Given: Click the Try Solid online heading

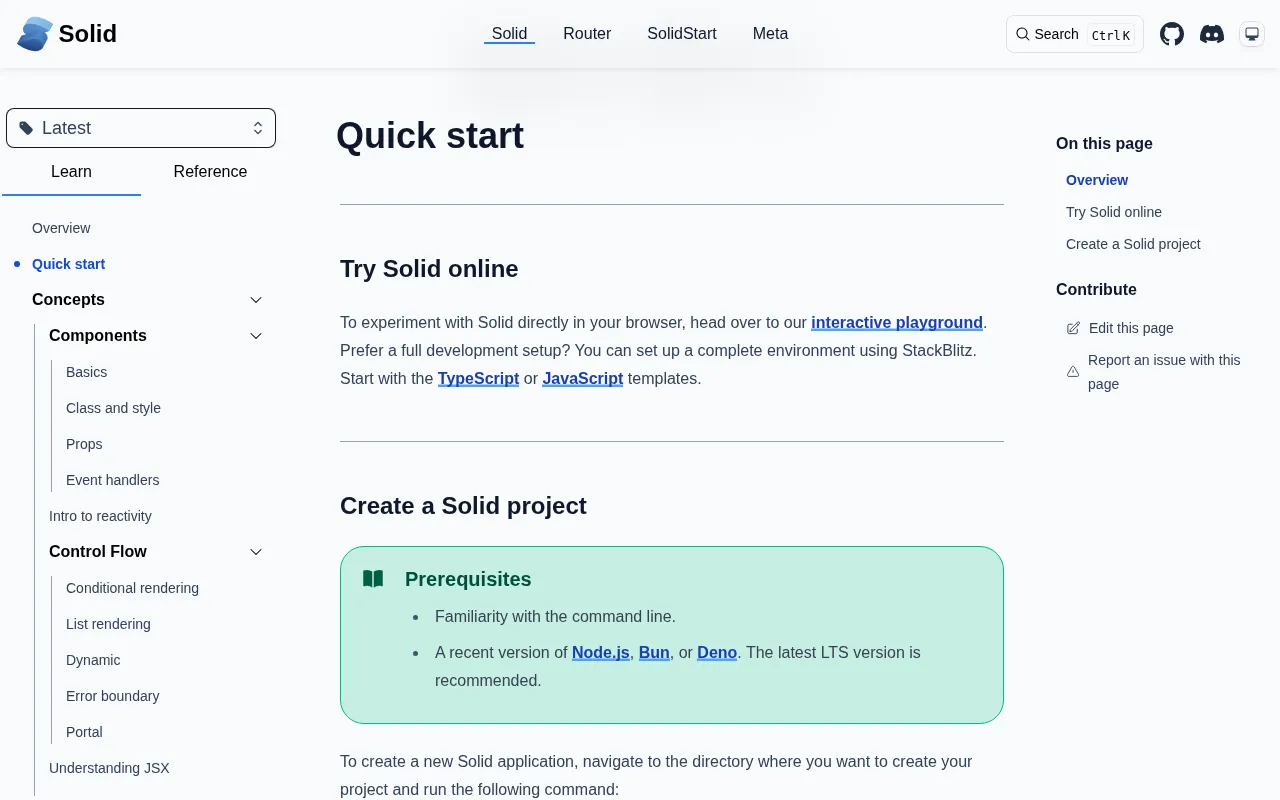Looking at the screenshot, I should coord(429,269).
